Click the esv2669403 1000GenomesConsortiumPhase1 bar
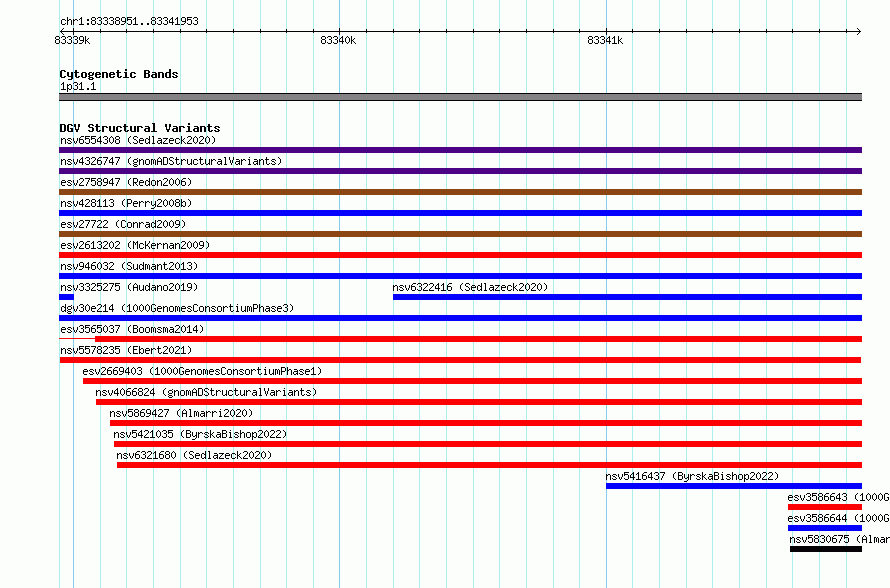This screenshot has height=588, width=890. [x=472, y=381]
